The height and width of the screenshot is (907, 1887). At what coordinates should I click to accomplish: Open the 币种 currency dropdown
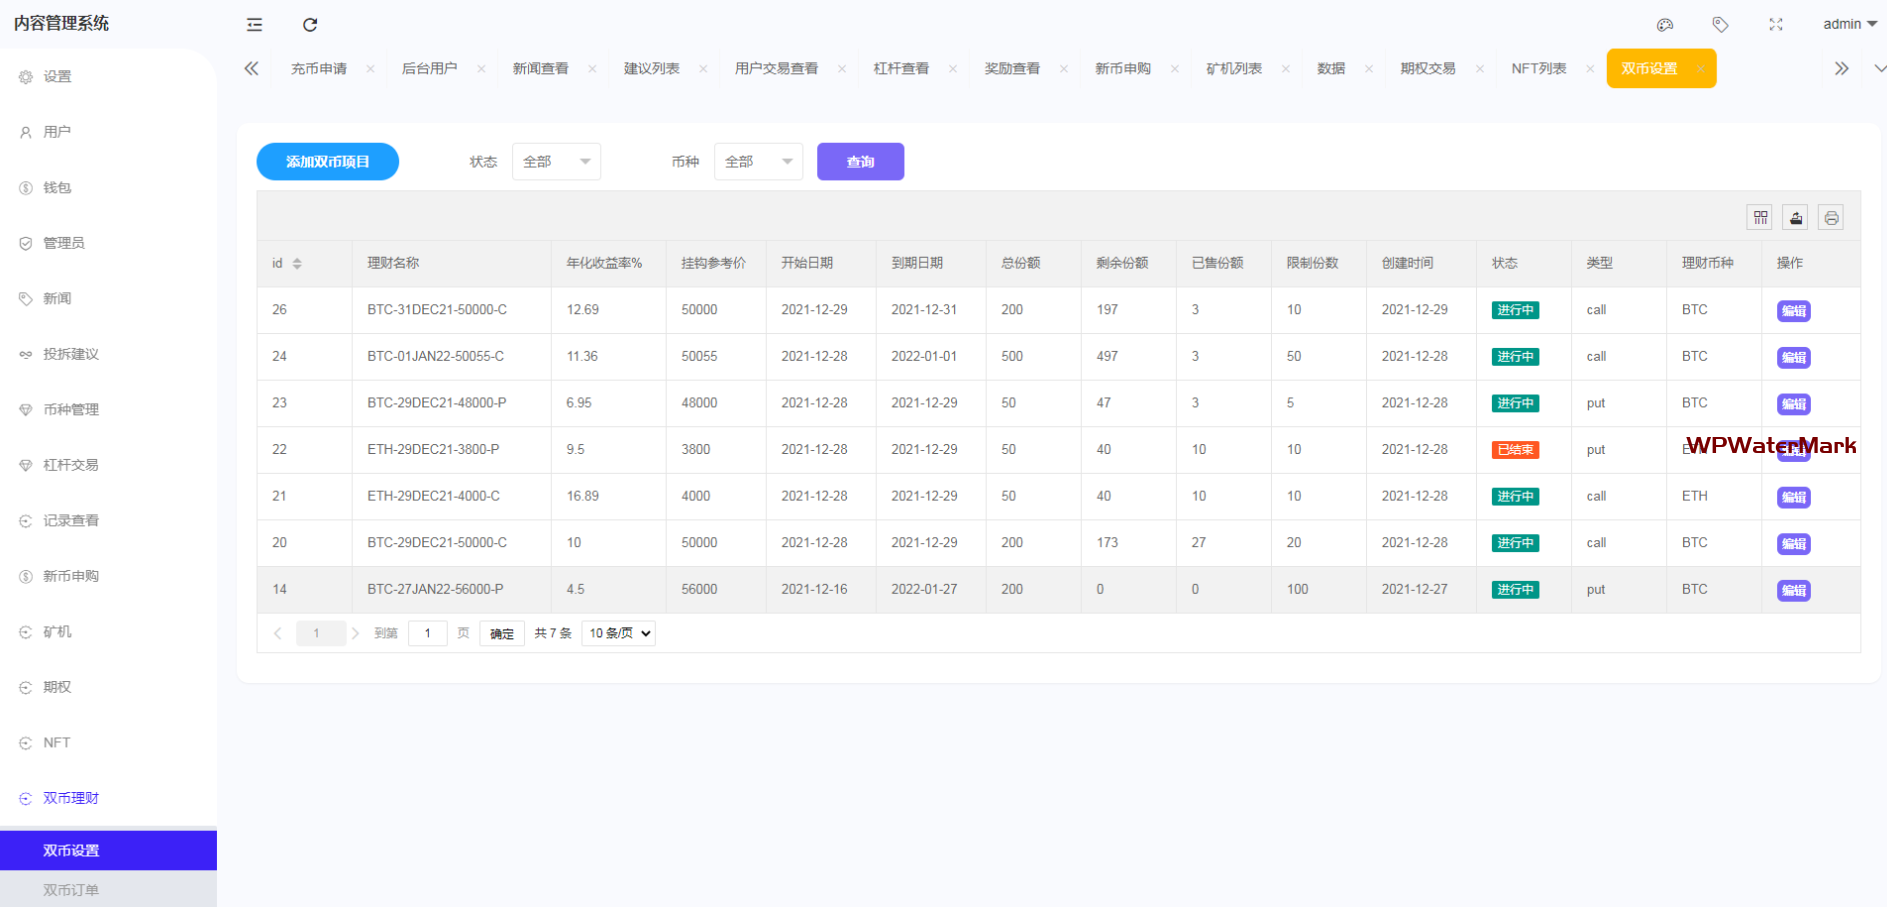[x=758, y=162]
